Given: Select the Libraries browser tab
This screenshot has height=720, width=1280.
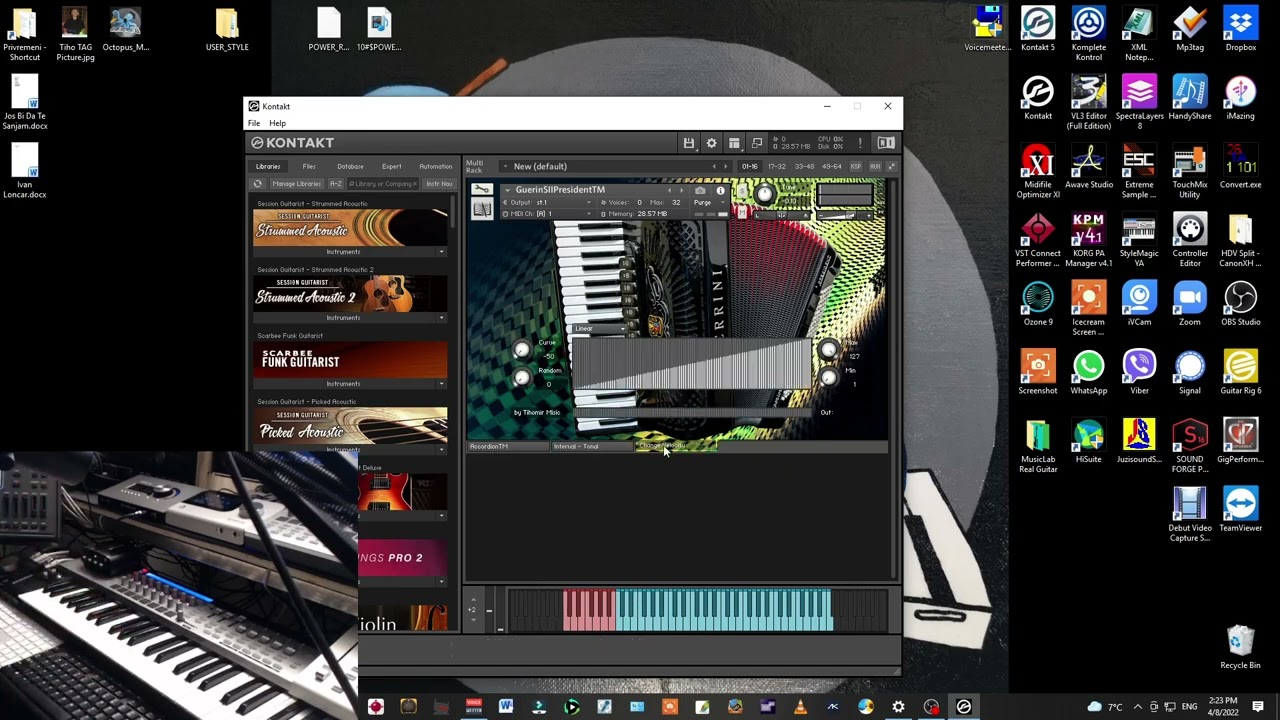Looking at the screenshot, I should (x=268, y=166).
